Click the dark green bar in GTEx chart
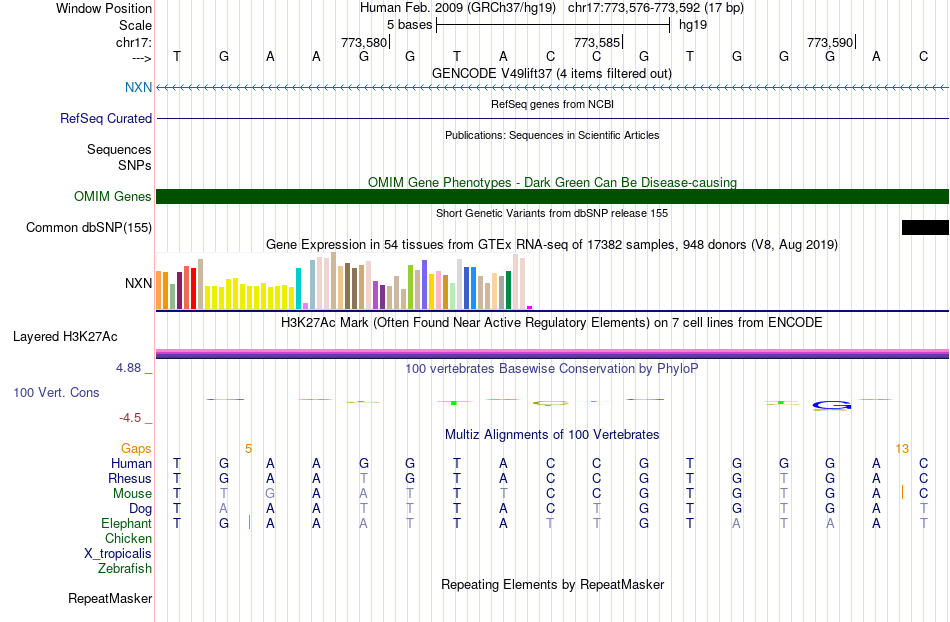 [x=508, y=290]
